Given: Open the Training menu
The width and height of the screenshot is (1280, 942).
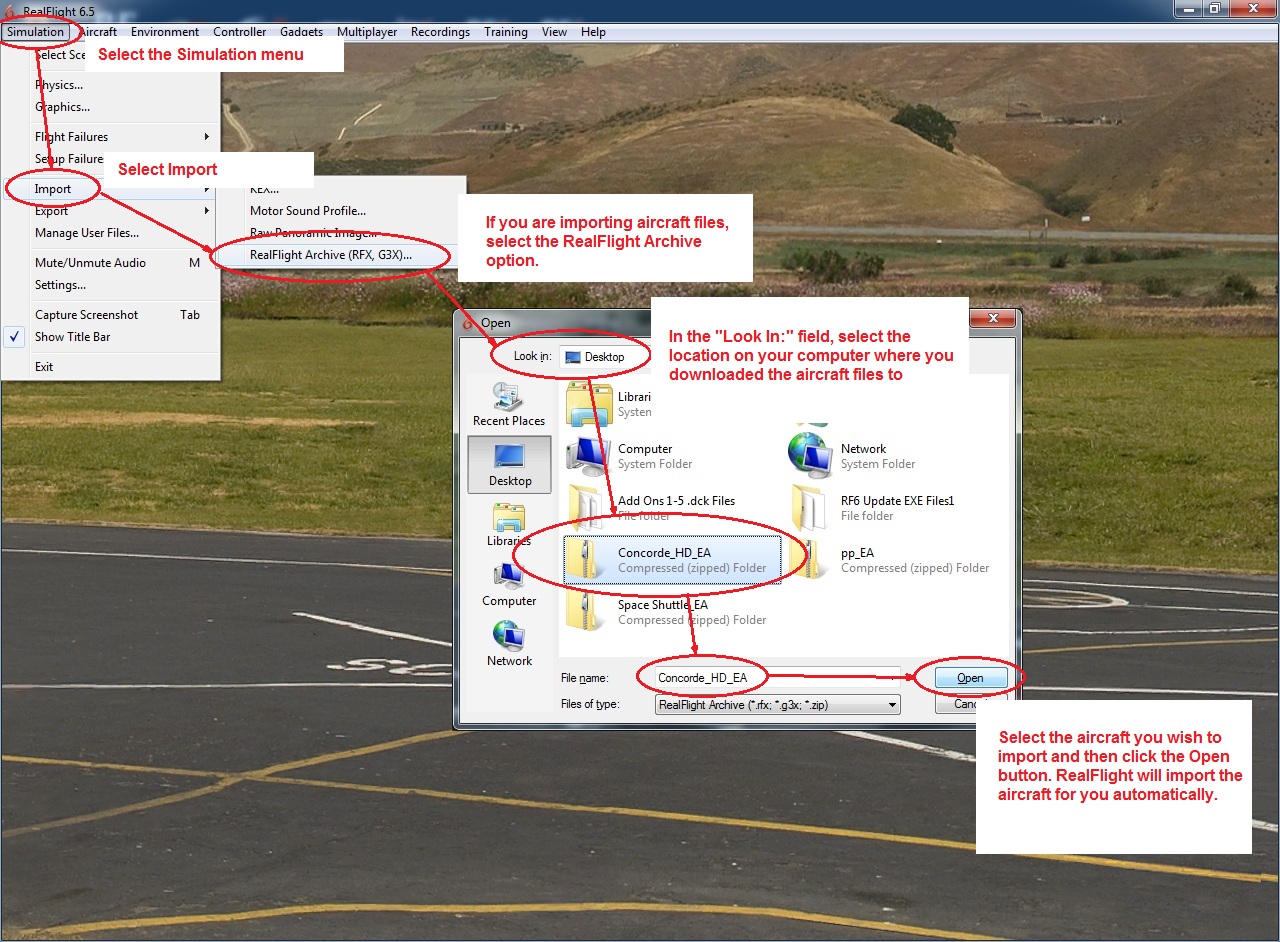Looking at the screenshot, I should click(506, 32).
